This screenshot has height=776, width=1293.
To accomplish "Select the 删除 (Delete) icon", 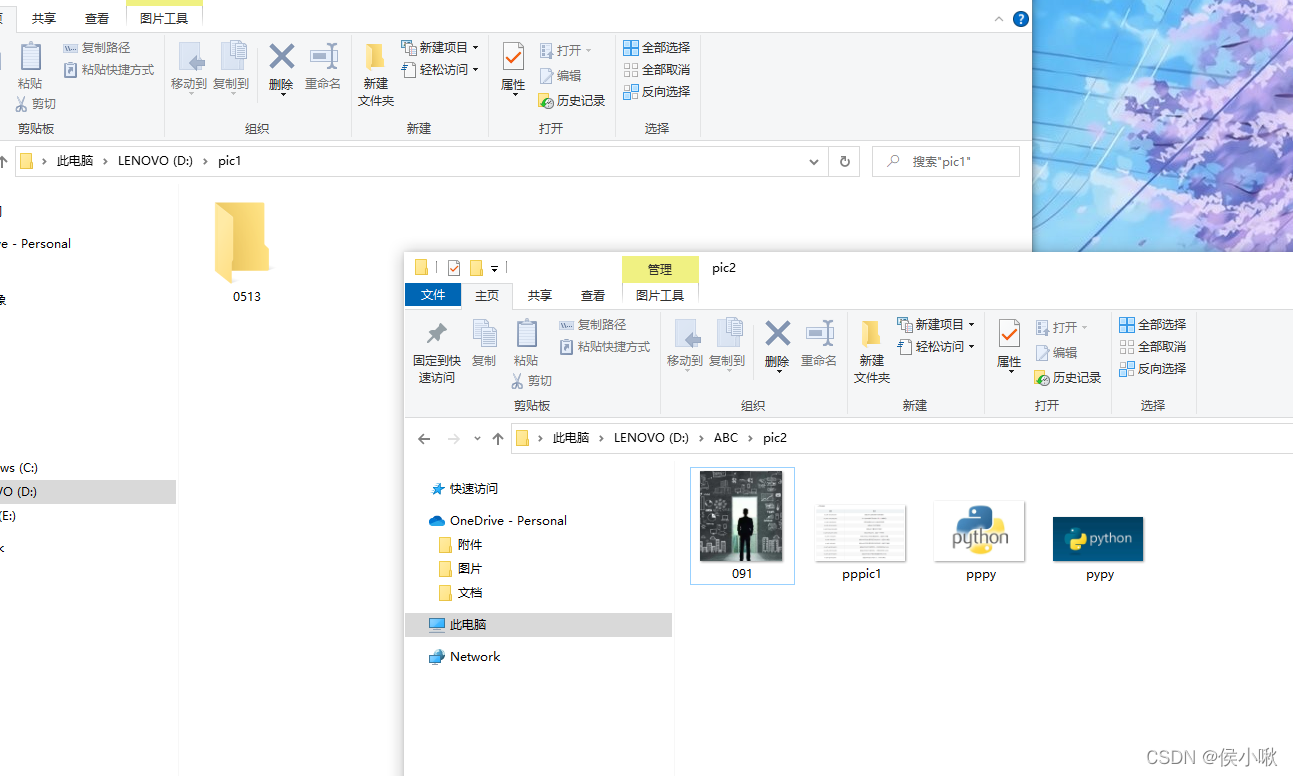I will [x=777, y=345].
